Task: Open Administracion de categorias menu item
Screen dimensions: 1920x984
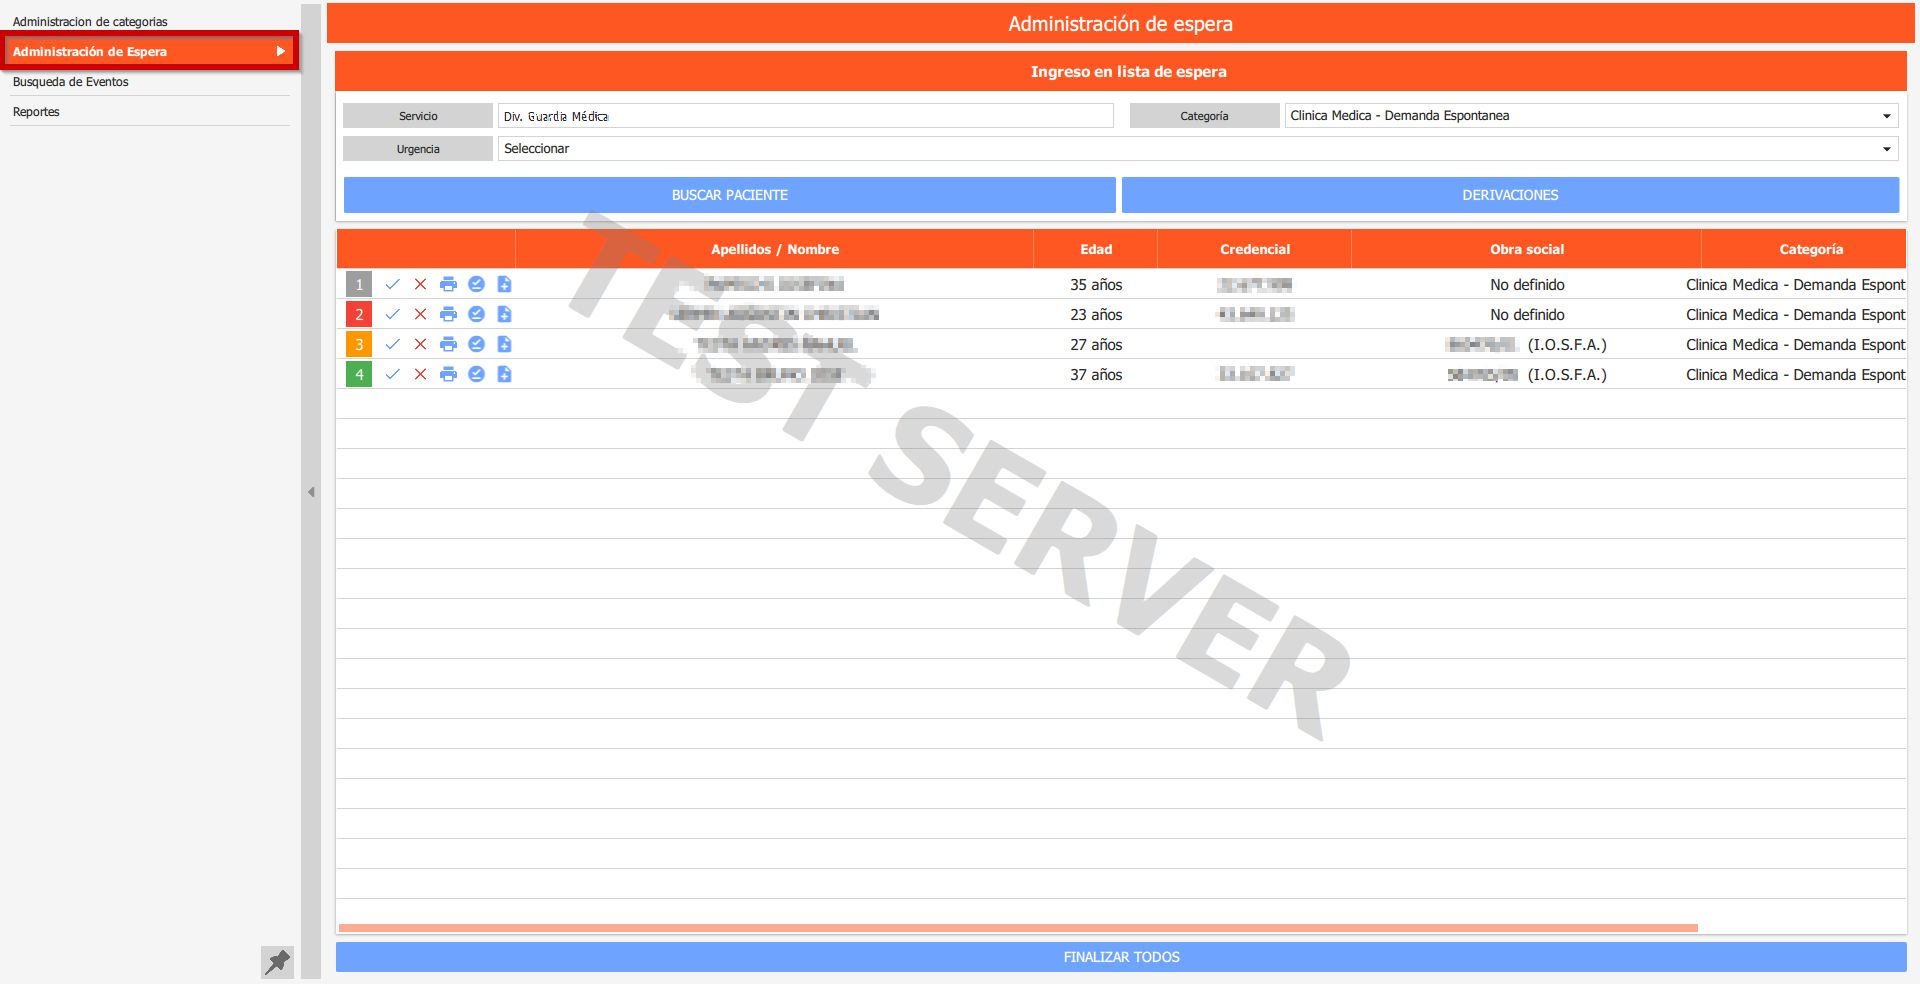Action: click(90, 22)
